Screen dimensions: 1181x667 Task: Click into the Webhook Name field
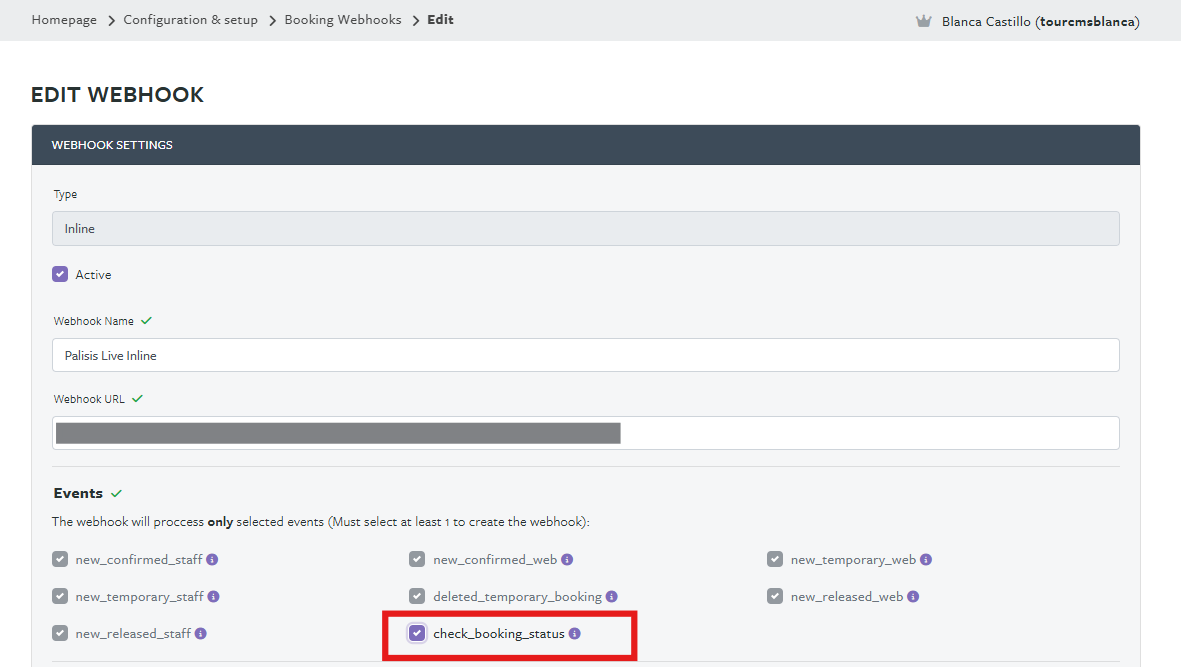(x=585, y=355)
